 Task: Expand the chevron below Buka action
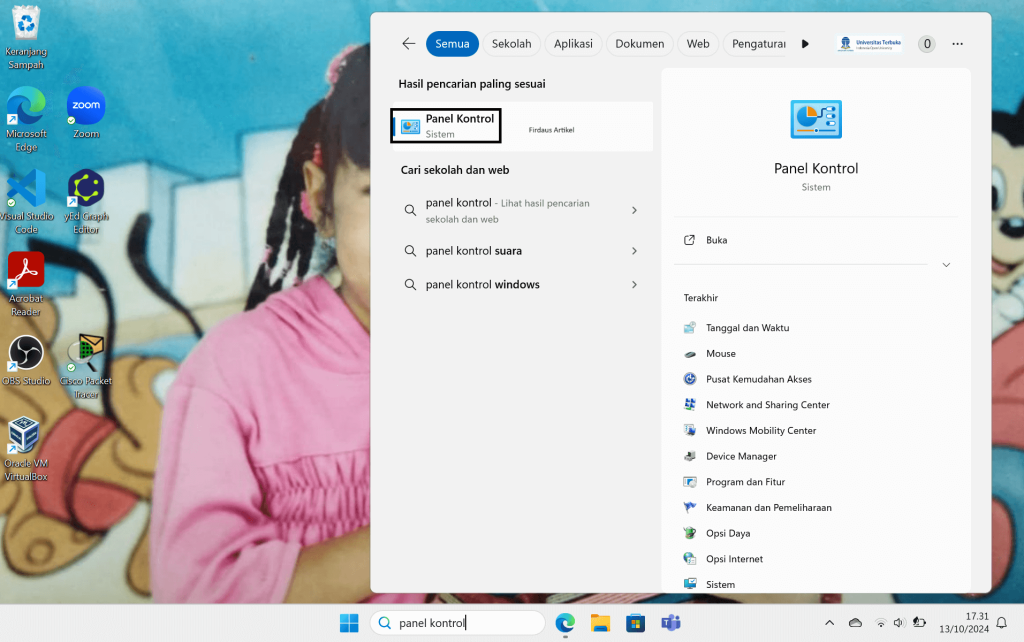coord(946,265)
